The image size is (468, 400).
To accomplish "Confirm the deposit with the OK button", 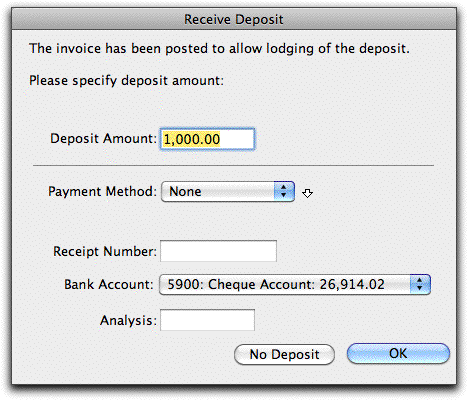I will [x=398, y=354].
